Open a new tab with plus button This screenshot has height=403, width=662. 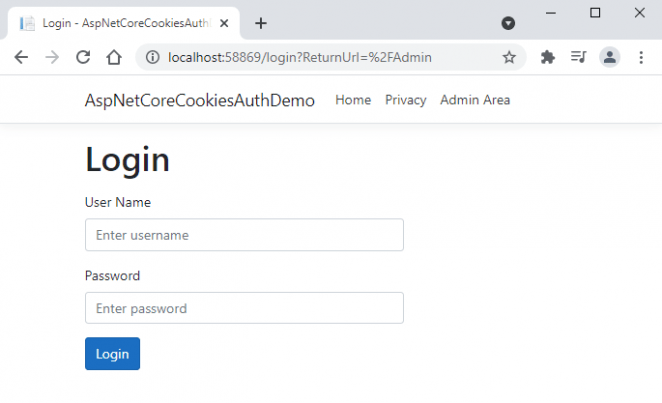click(261, 23)
